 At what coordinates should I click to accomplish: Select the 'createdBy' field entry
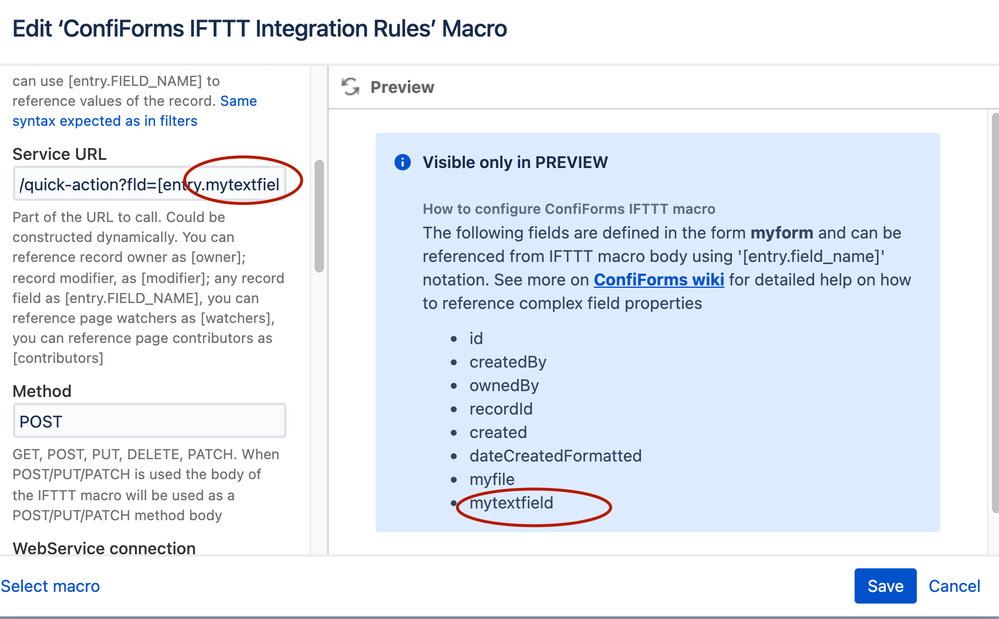click(x=508, y=362)
